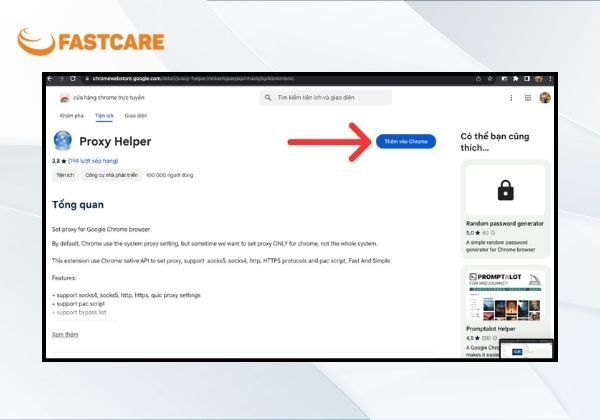
Task: Click the Chrome Web Store rainbow logo
Action: 65,98
